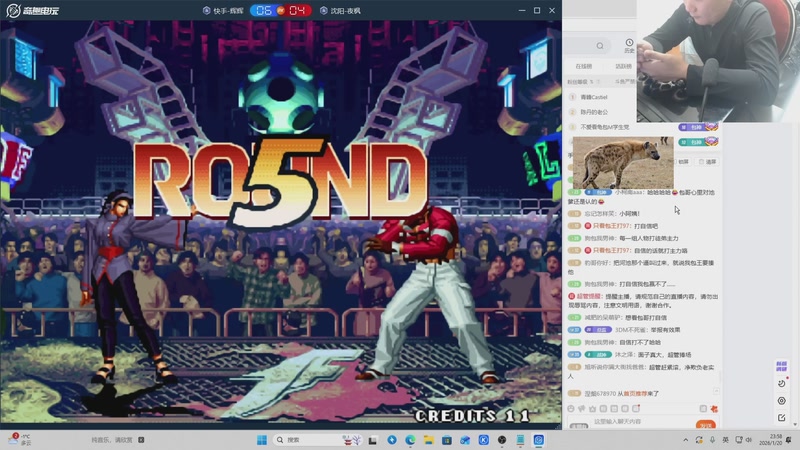Click the game platform logo in title bar
This screenshot has height=450, width=800.
[33, 10]
